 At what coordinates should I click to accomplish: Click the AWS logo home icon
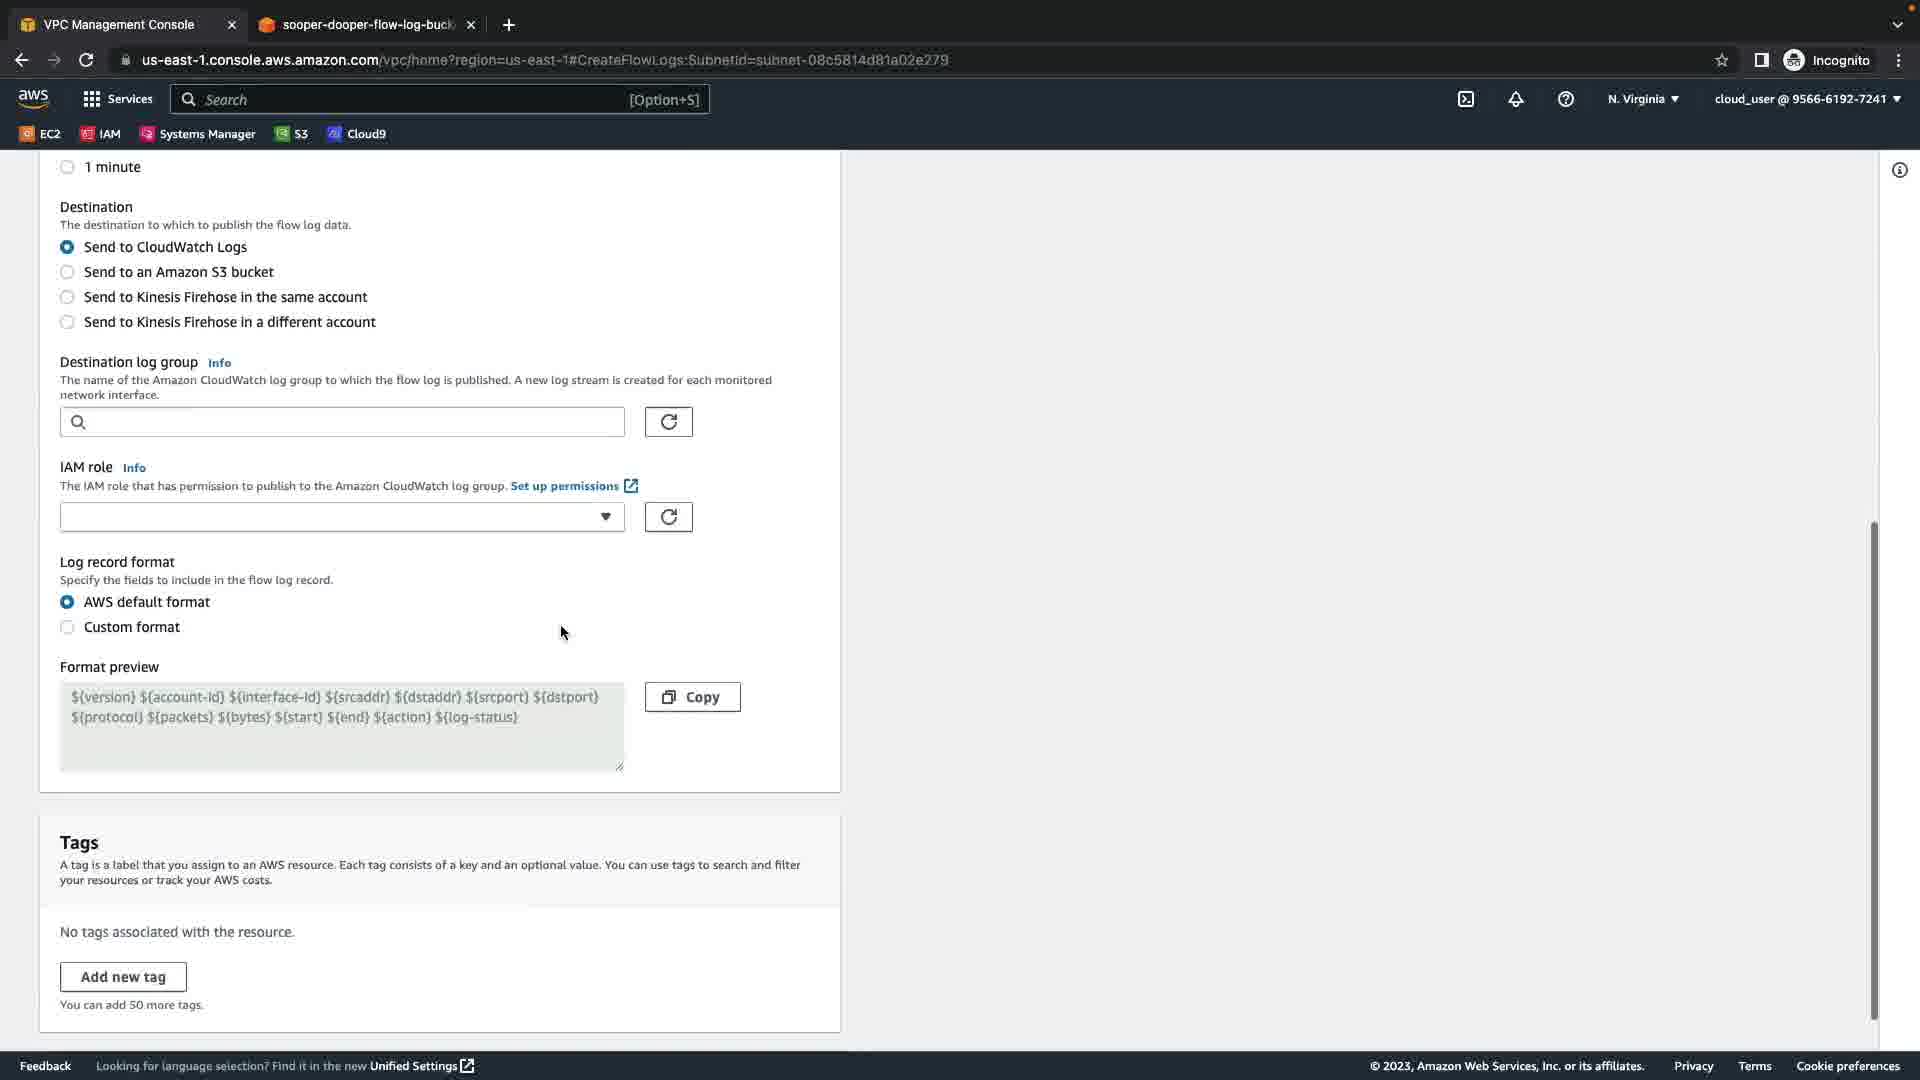click(33, 98)
